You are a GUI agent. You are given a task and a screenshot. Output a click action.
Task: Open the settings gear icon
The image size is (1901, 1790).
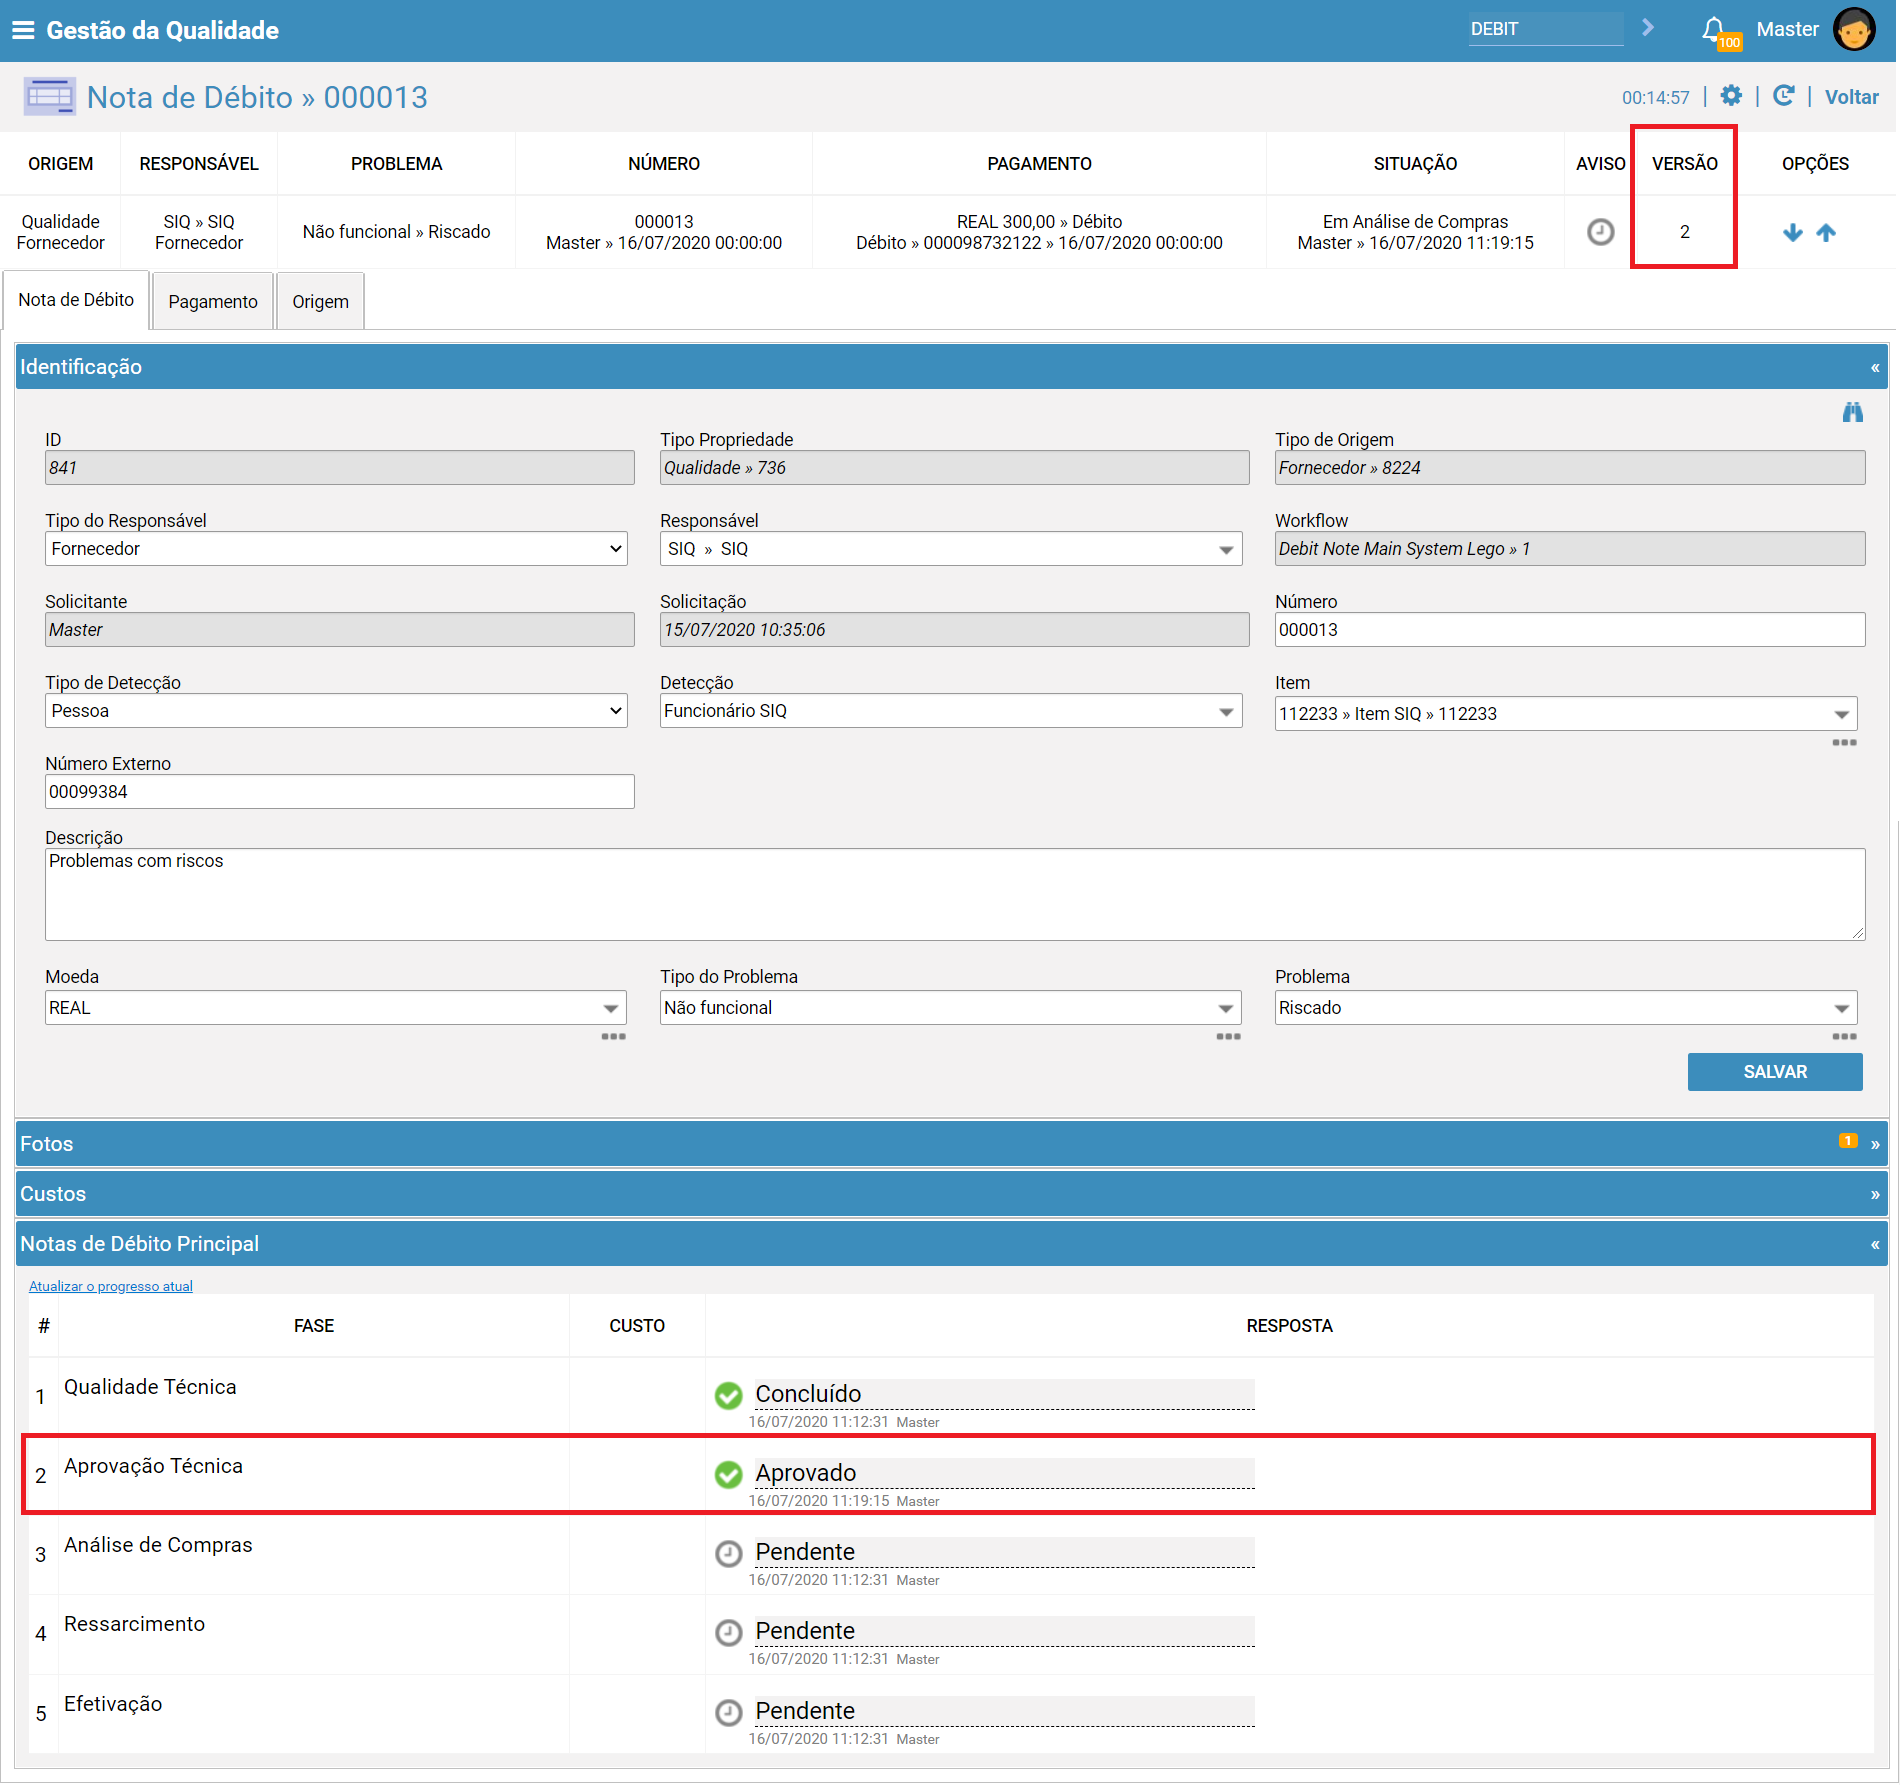1731,96
